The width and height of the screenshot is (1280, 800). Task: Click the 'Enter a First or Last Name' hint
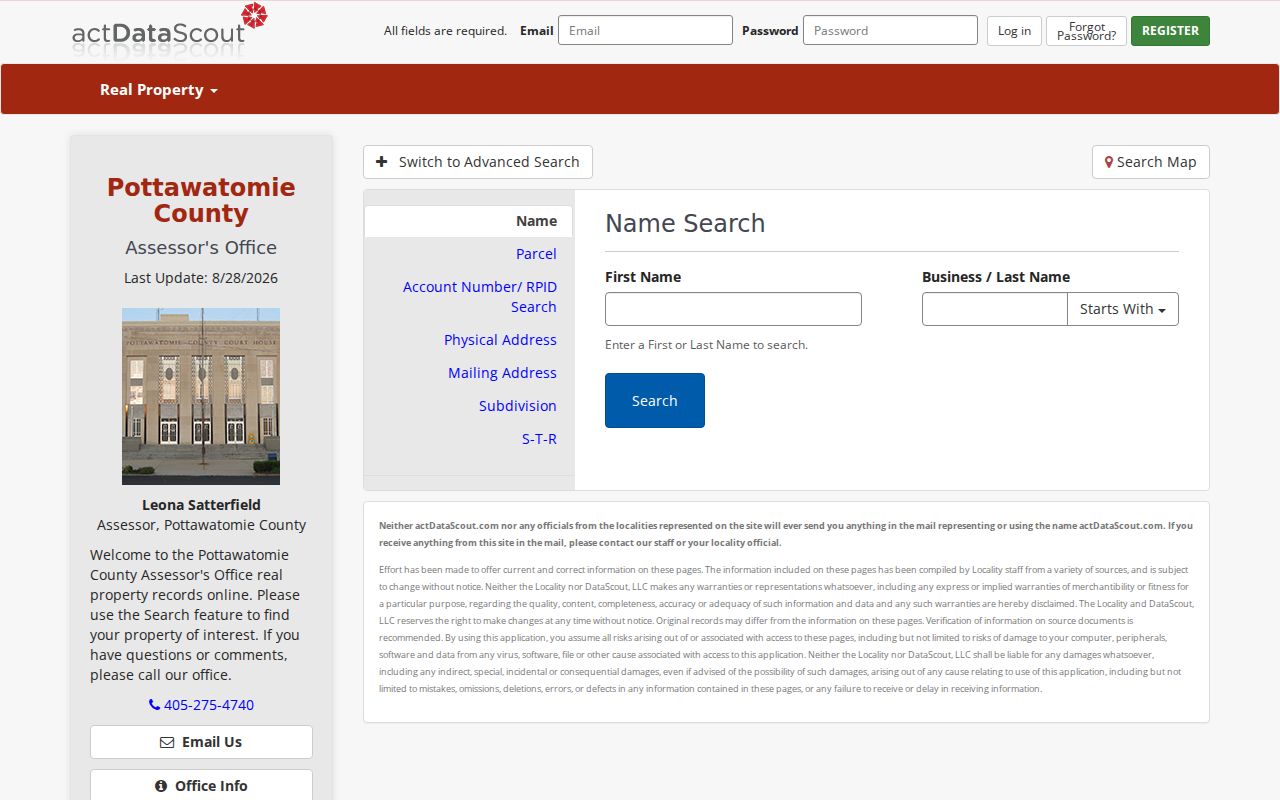706,345
